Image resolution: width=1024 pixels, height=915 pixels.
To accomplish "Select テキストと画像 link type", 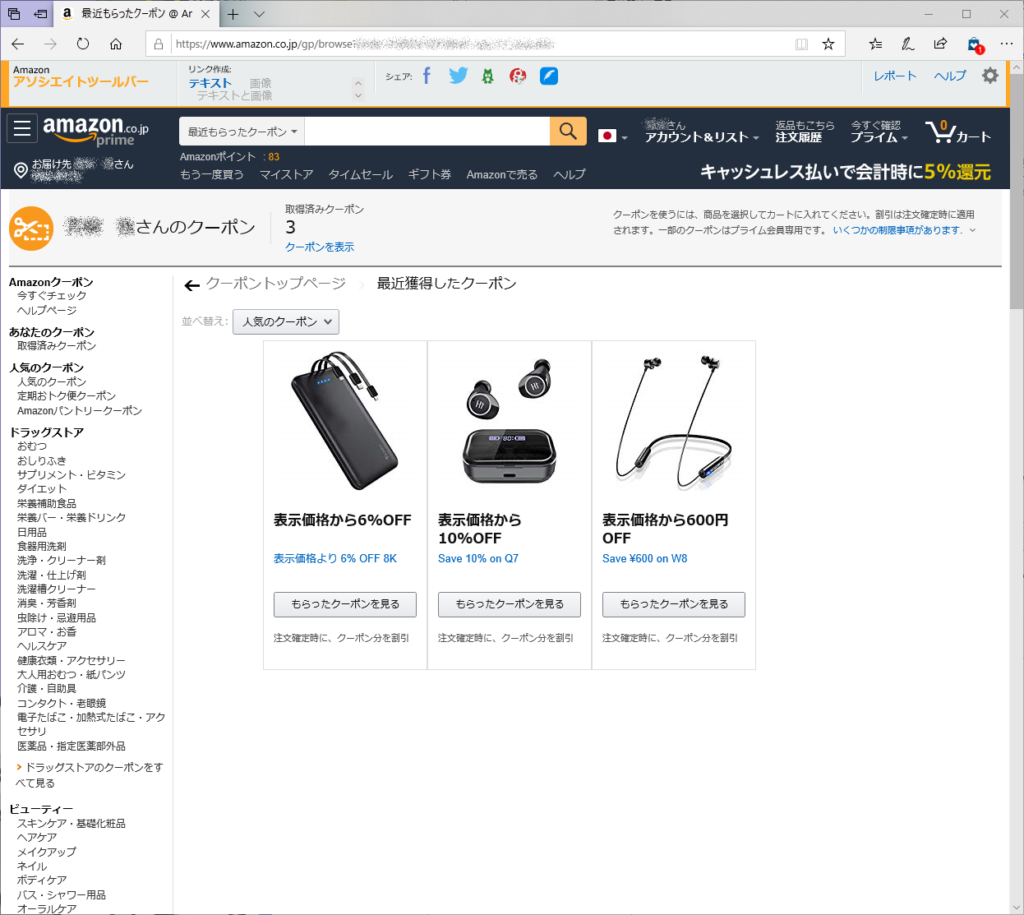I will click(234, 96).
